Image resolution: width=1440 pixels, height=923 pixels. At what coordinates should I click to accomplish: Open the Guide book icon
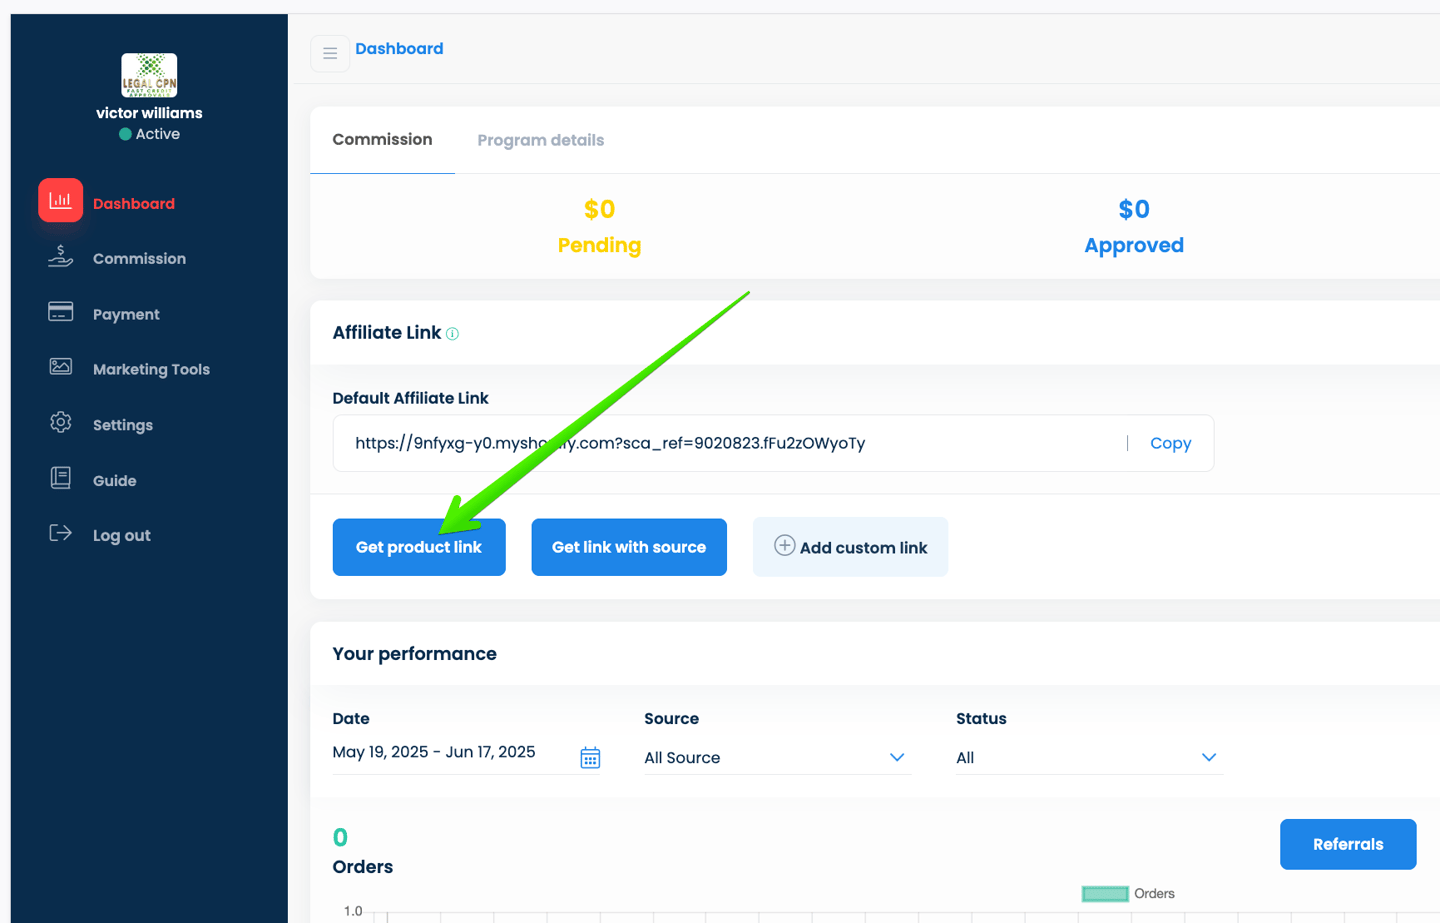pos(60,478)
